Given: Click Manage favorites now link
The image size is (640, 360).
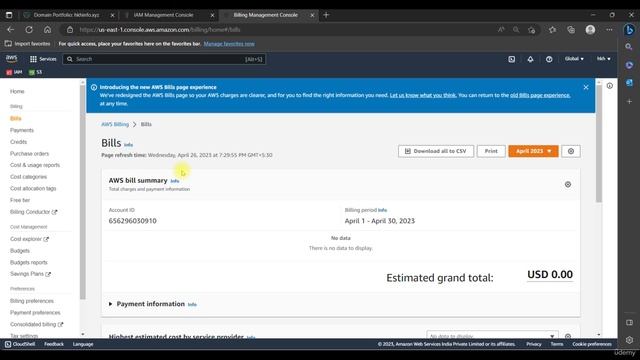Looking at the screenshot, I should [x=229, y=44].
